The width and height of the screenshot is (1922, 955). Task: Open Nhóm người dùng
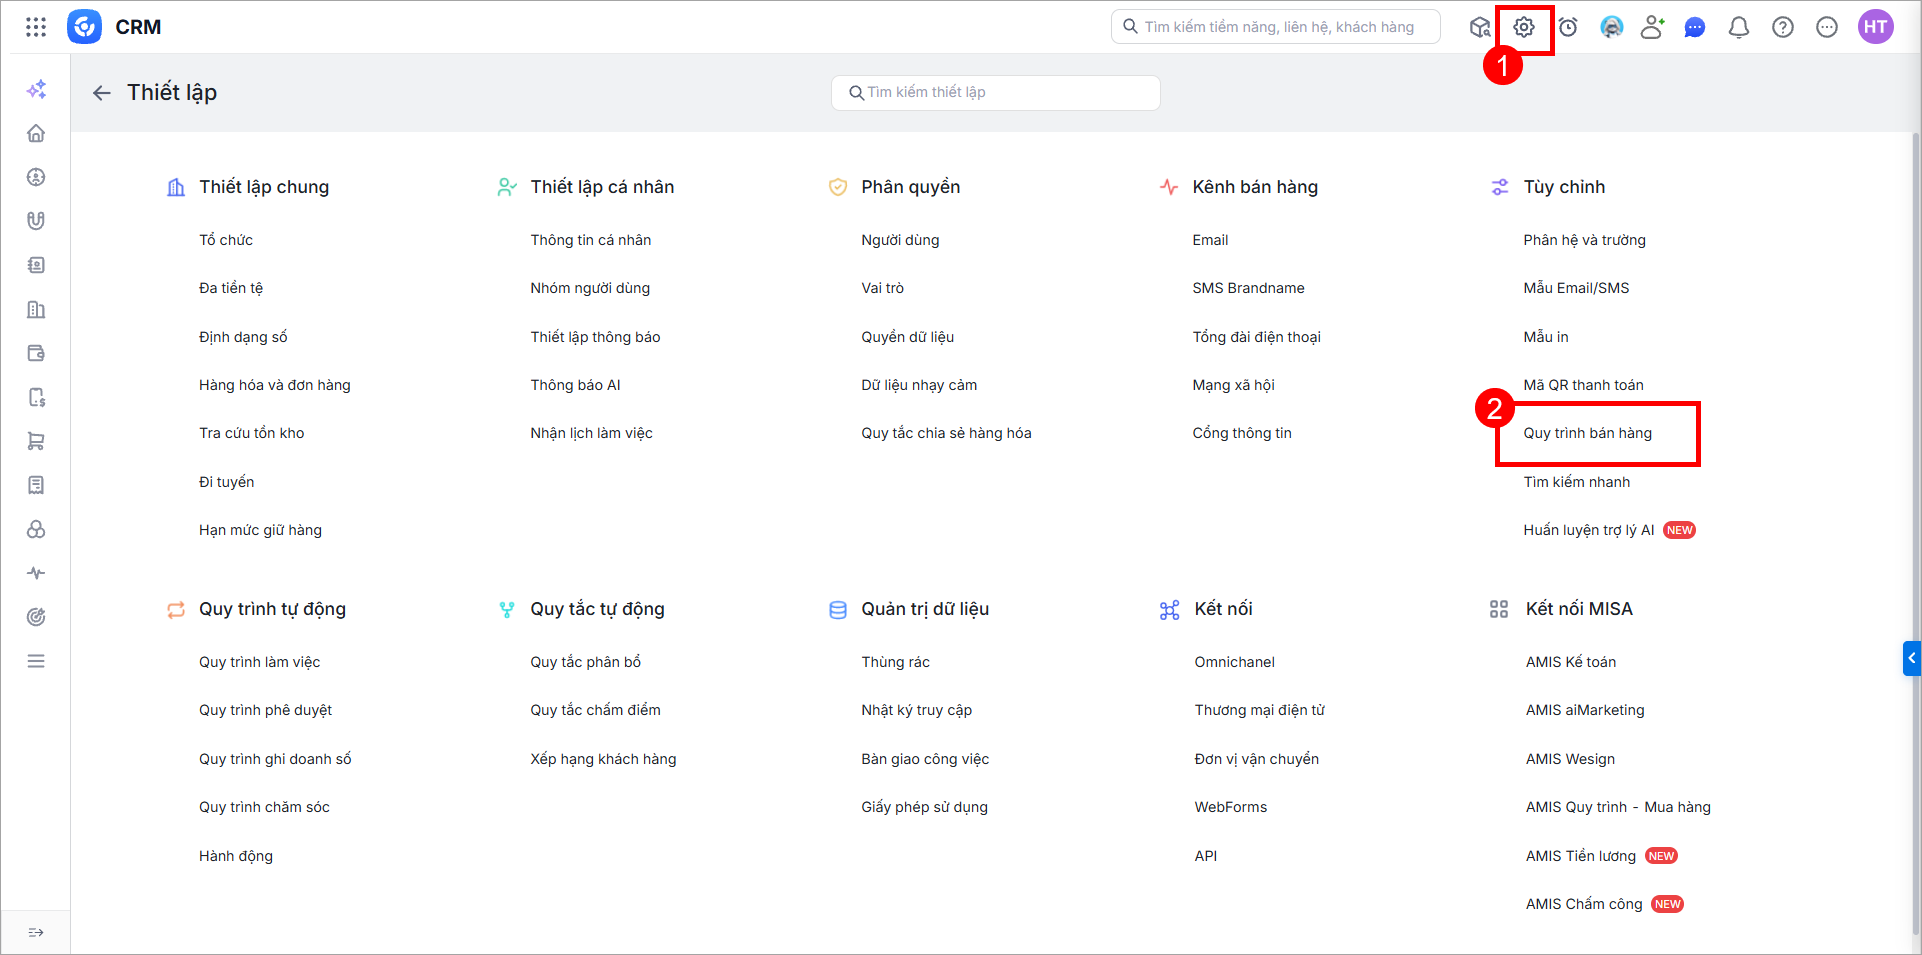(x=590, y=288)
